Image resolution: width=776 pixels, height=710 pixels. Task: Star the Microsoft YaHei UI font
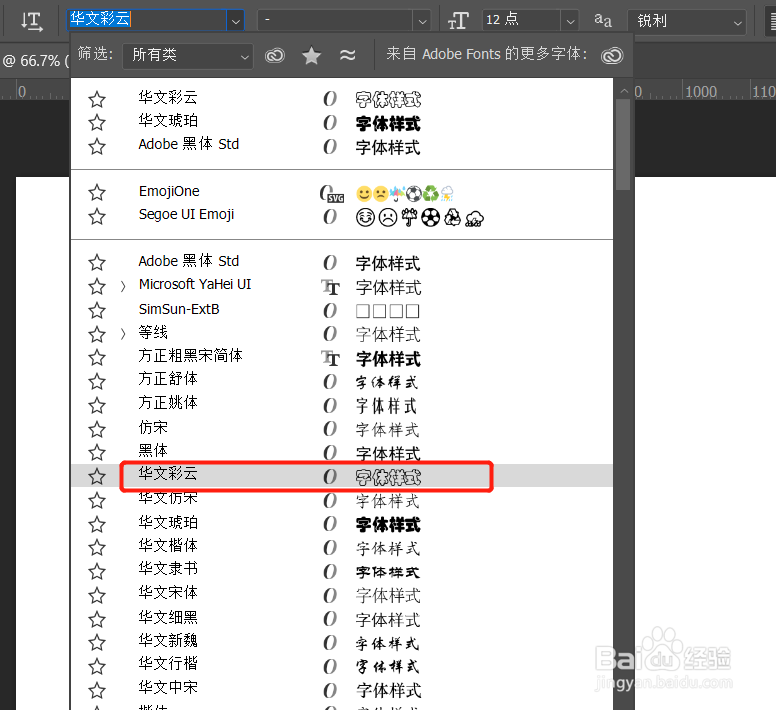pos(97,286)
